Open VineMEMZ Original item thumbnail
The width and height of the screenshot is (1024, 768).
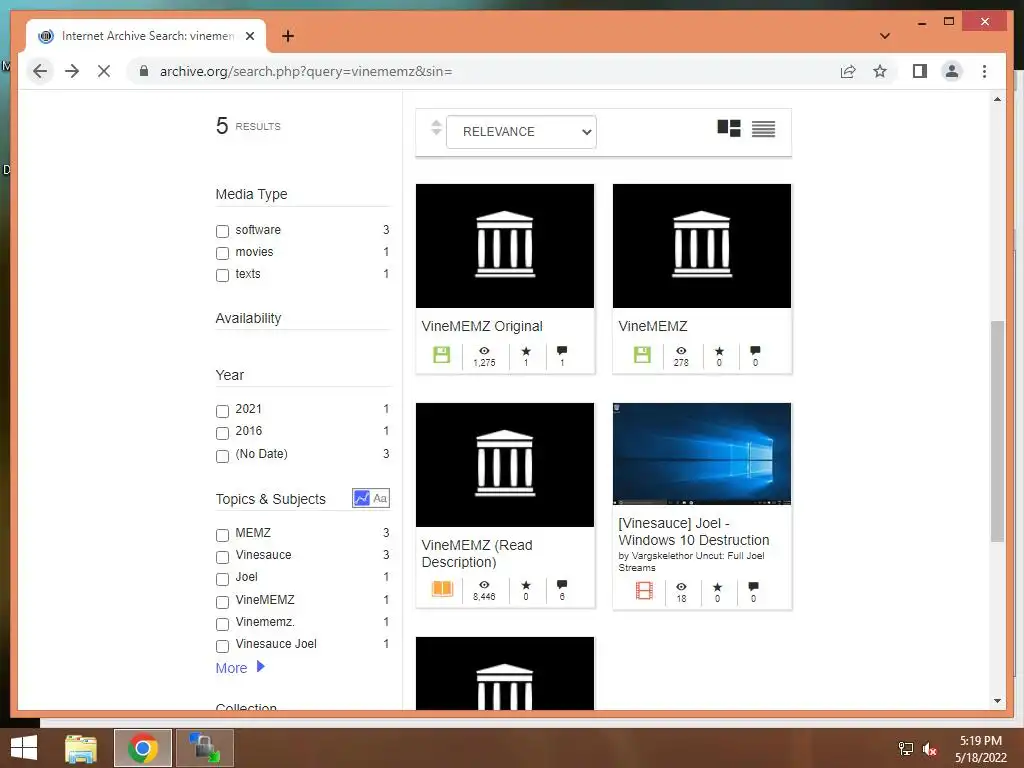pos(505,246)
